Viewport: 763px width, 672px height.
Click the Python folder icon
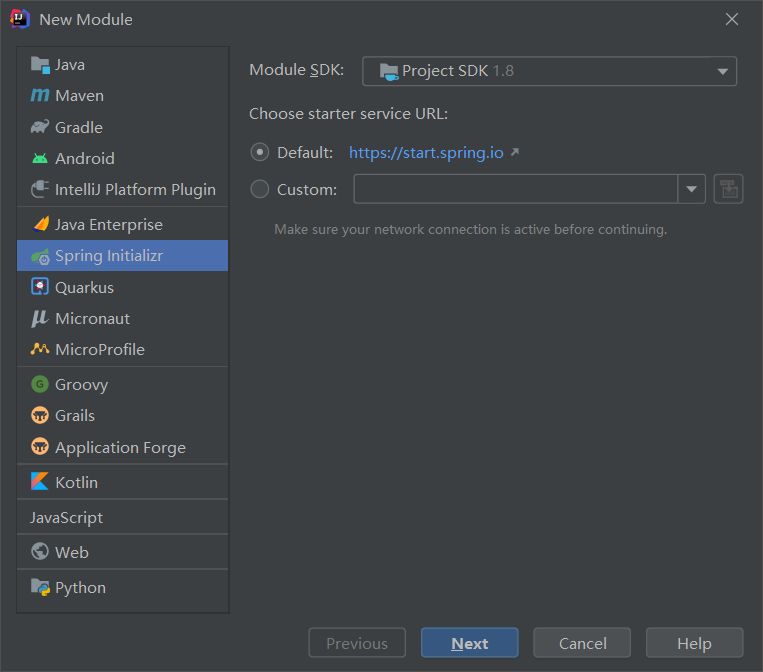(40, 587)
